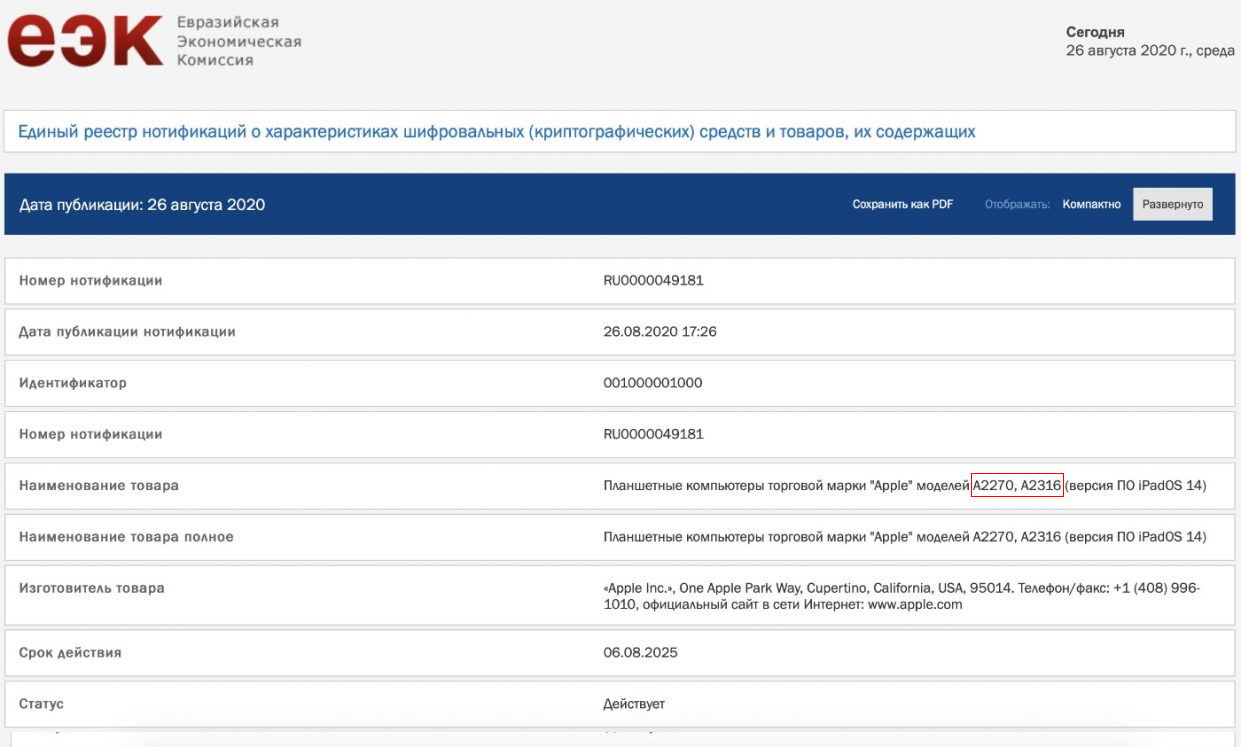The height and width of the screenshot is (747, 1241).
Task: Click the Отображать label
Action: [1017, 204]
